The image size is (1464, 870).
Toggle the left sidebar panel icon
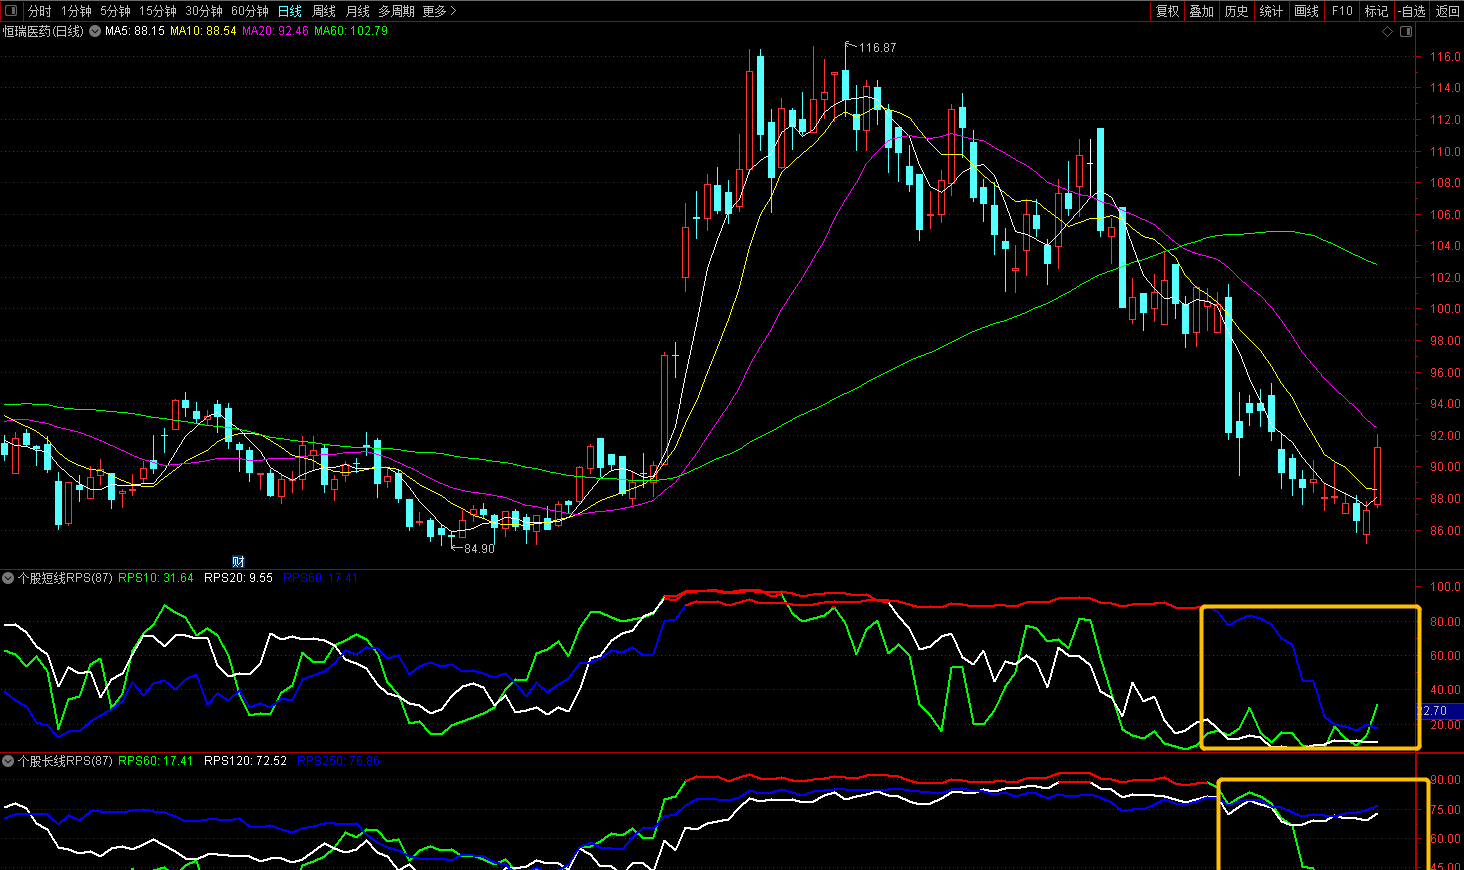pos(11,11)
